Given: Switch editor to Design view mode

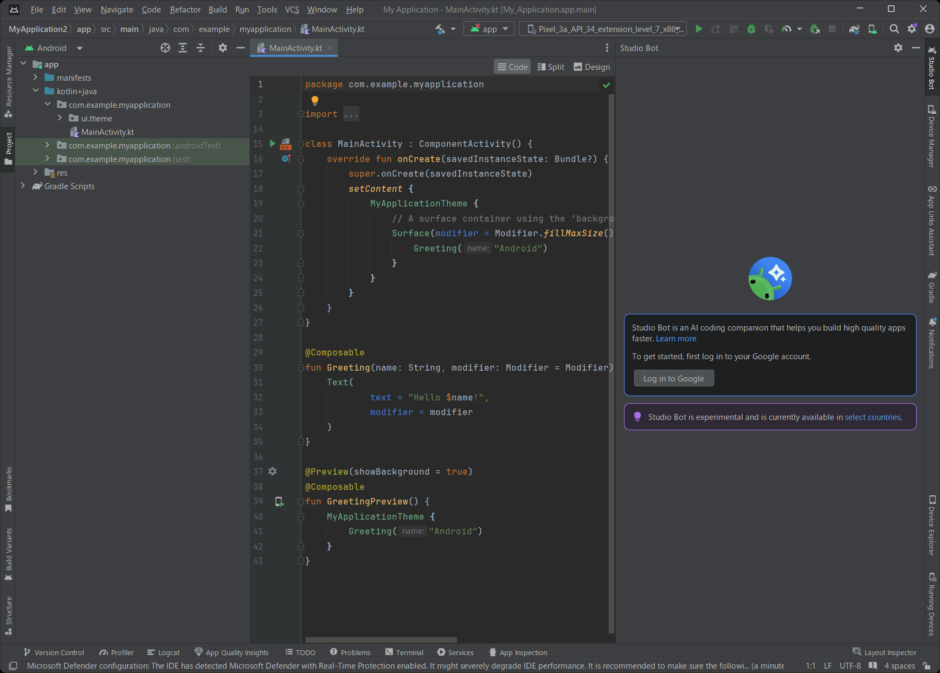Looking at the screenshot, I should [x=592, y=67].
